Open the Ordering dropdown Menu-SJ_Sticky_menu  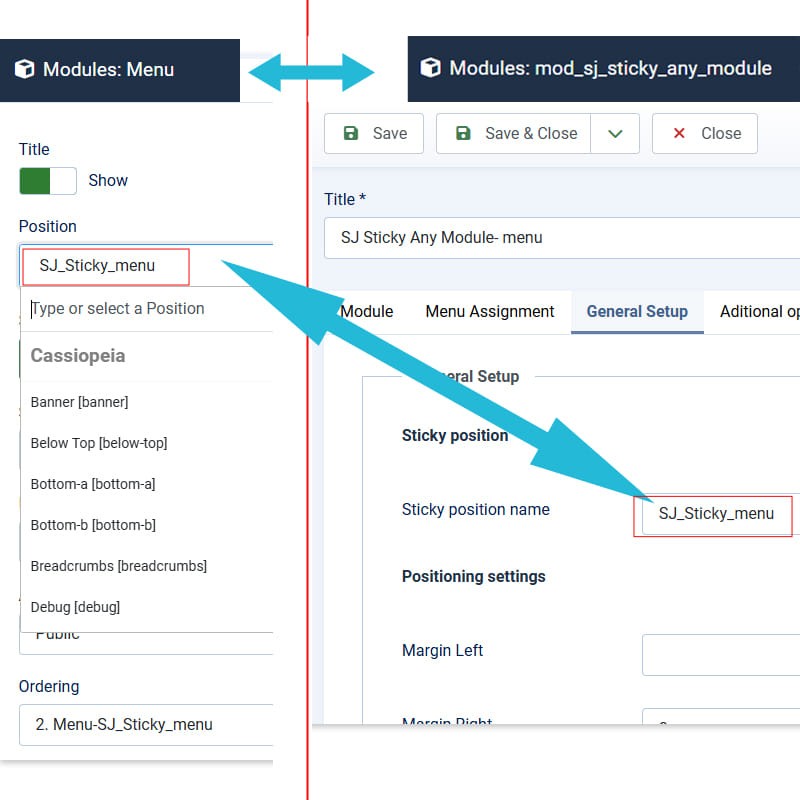146,724
